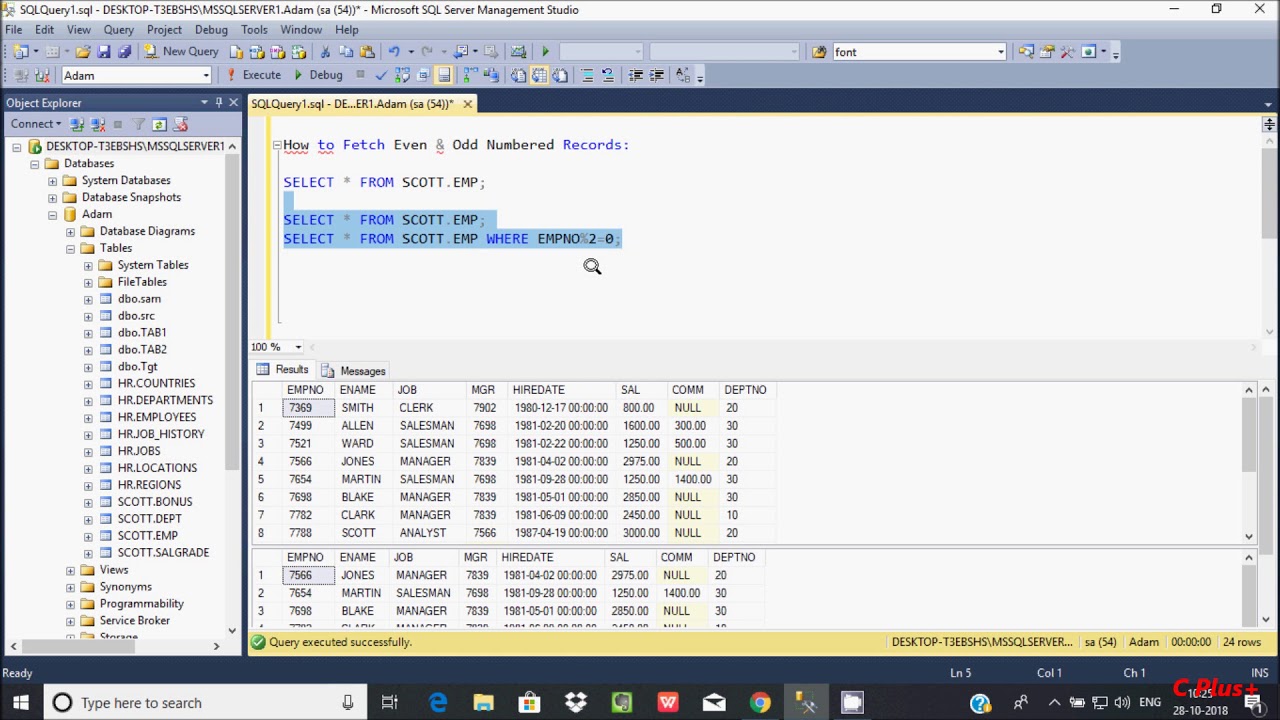Click the Save All icon
The height and width of the screenshot is (720, 1280).
[x=124, y=52]
